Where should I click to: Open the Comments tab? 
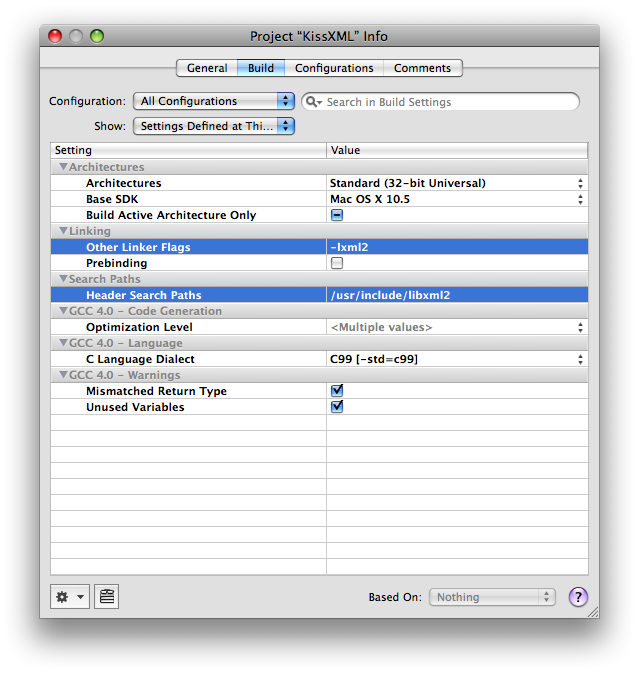click(x=422, y=68)
